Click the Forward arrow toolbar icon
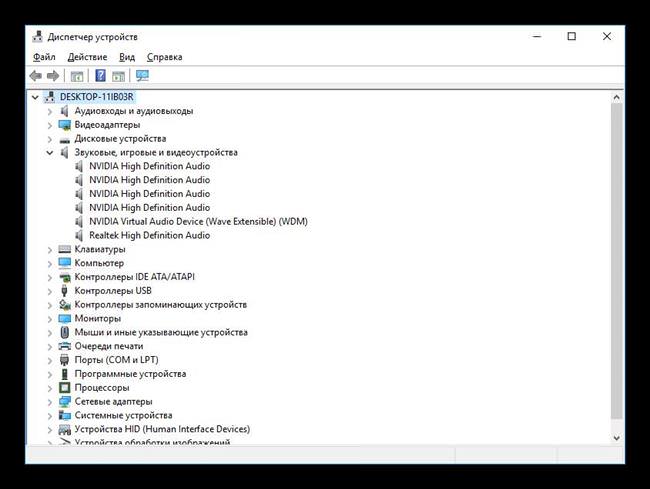 53,76
